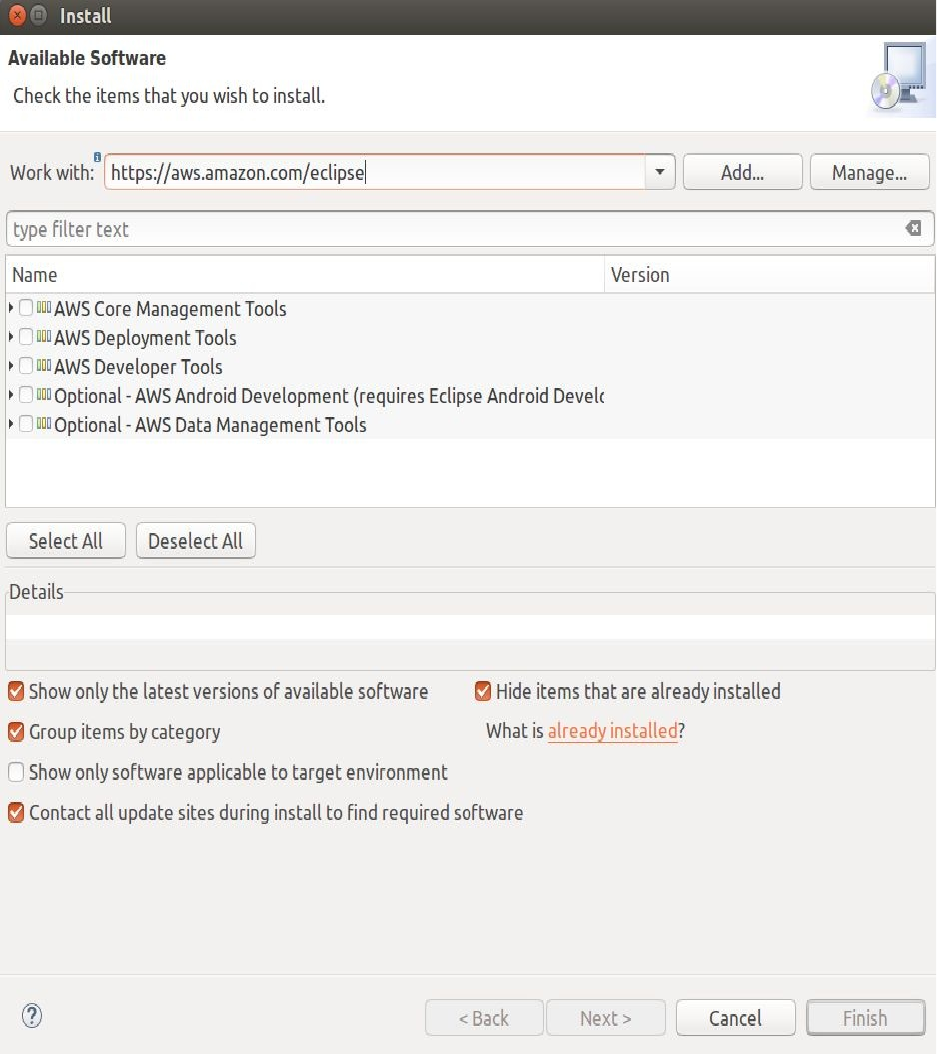Screen dimensions: 937x1054
Task: Click the AWS Deployment Tools category icon
Action: (x=44, y=336)
